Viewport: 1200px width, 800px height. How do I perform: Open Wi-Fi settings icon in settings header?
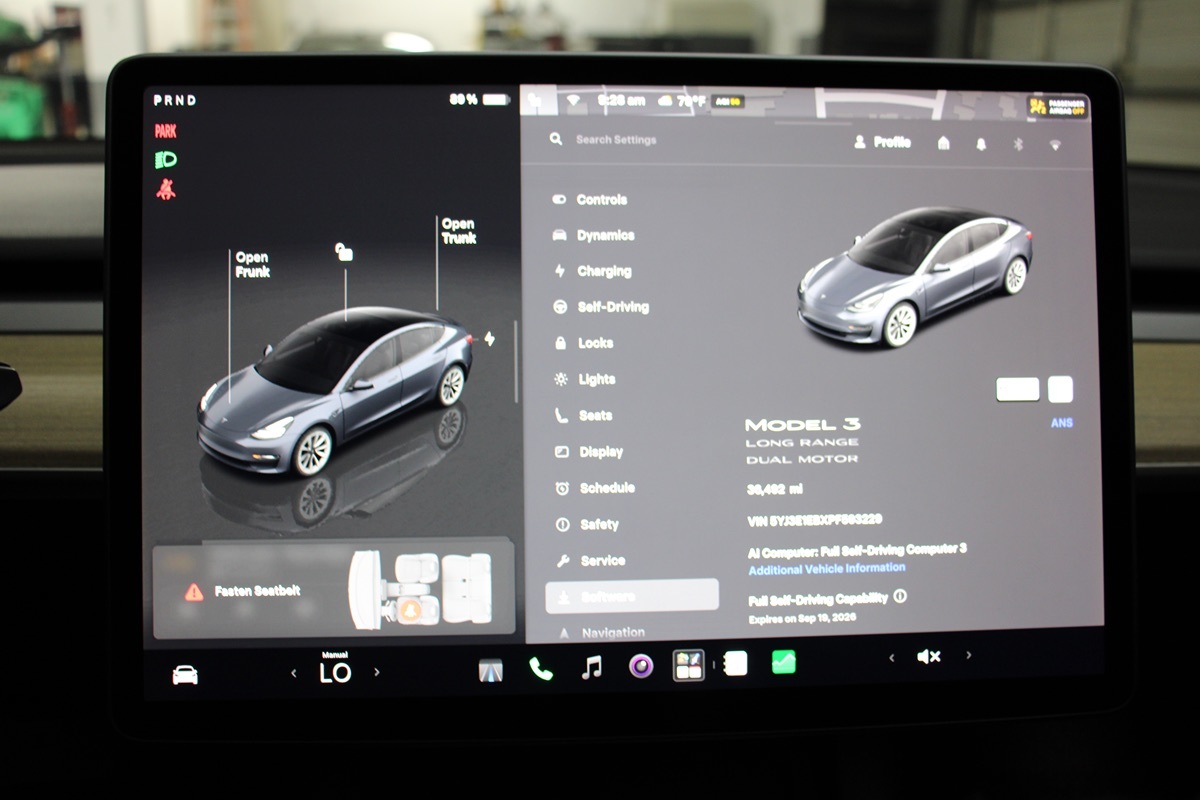[x=1055, y=146]
